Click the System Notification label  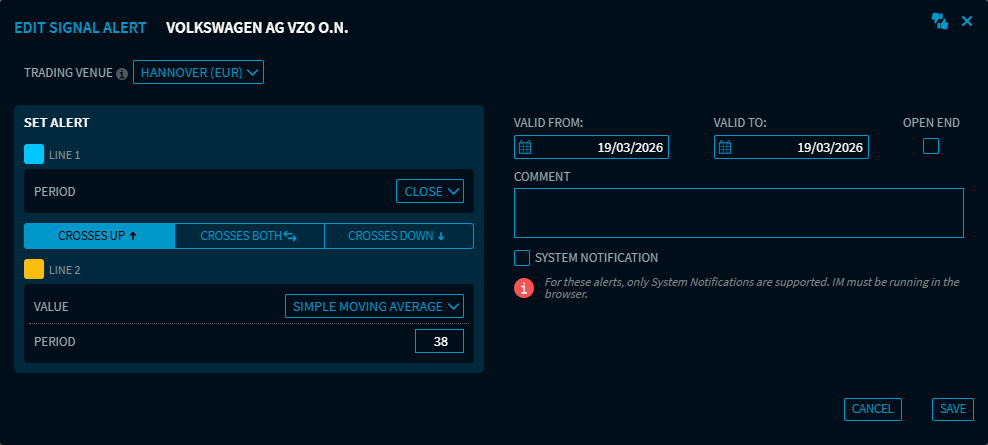point(597,258)
